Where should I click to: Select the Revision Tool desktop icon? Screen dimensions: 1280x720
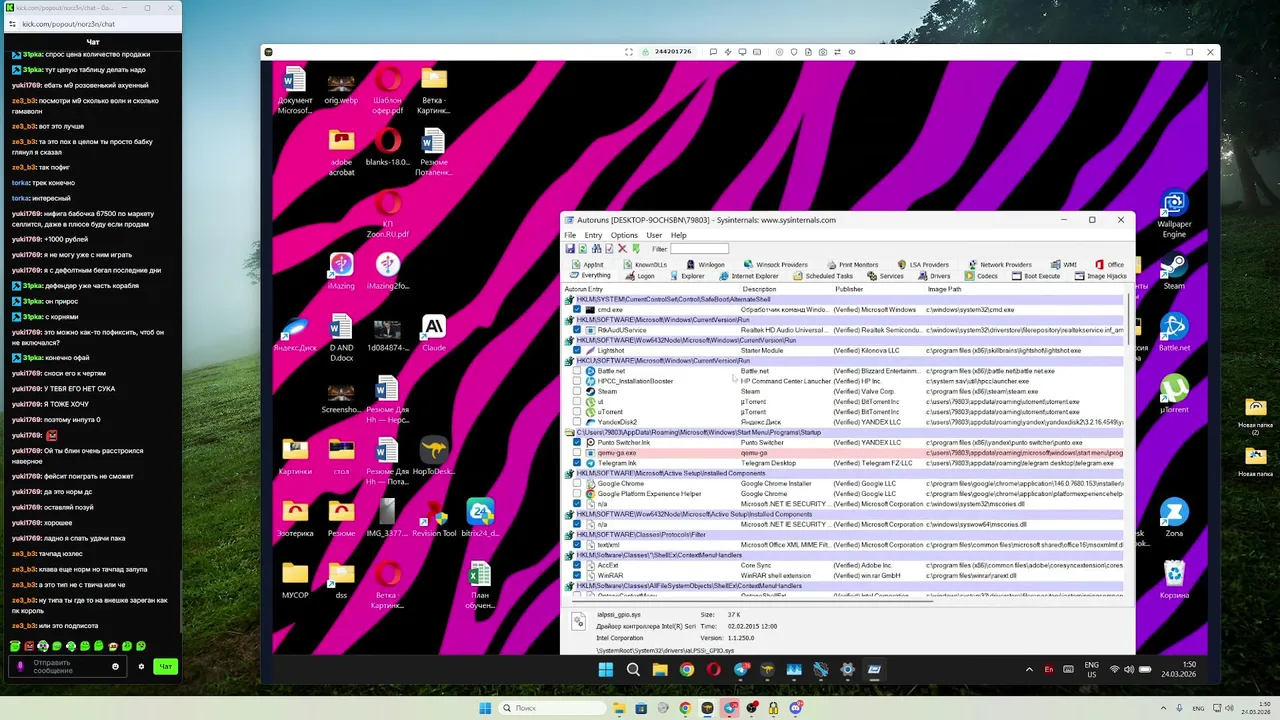[x=434, y=518]
